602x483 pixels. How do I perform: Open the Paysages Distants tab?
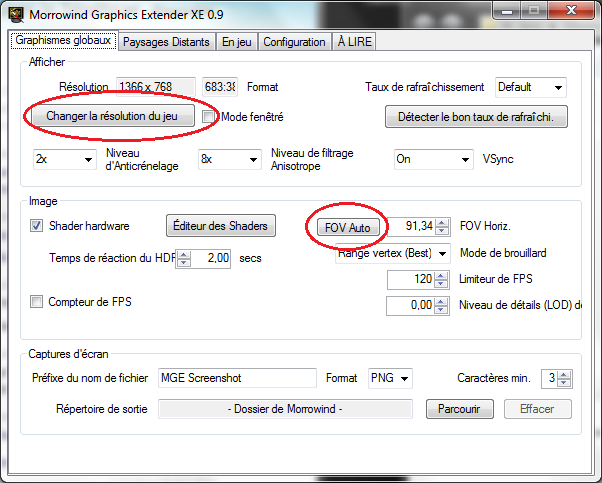[x=166, y=42]
